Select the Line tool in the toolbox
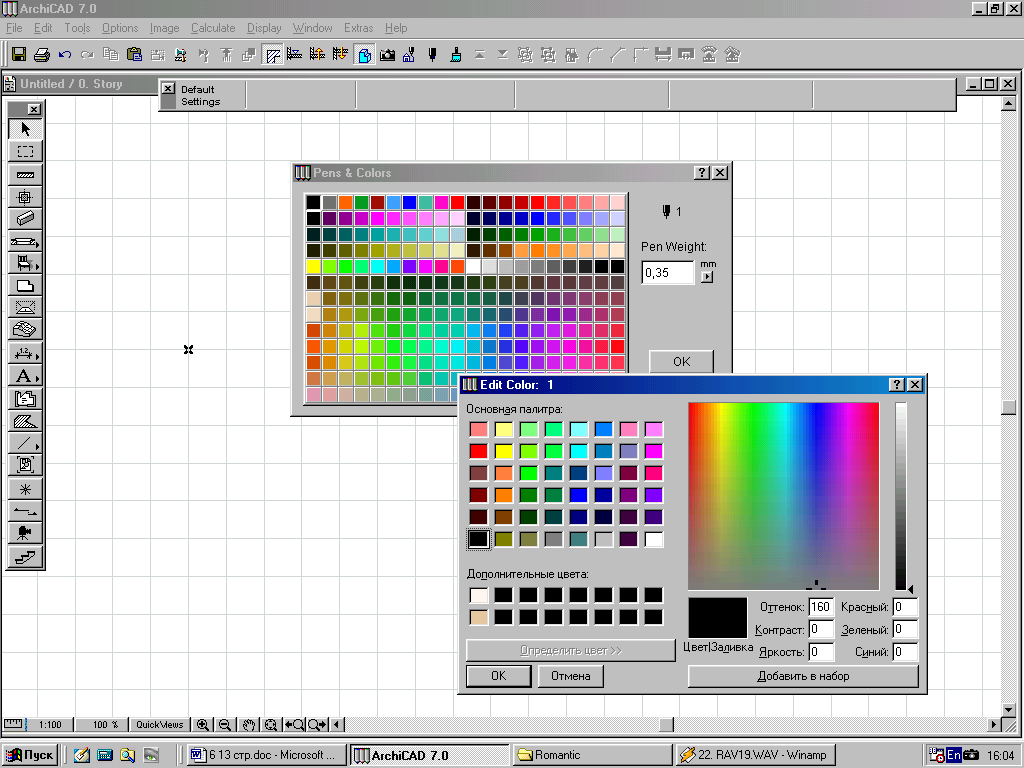This screenshot has height=768, width=1024. [x=25, y=443]
